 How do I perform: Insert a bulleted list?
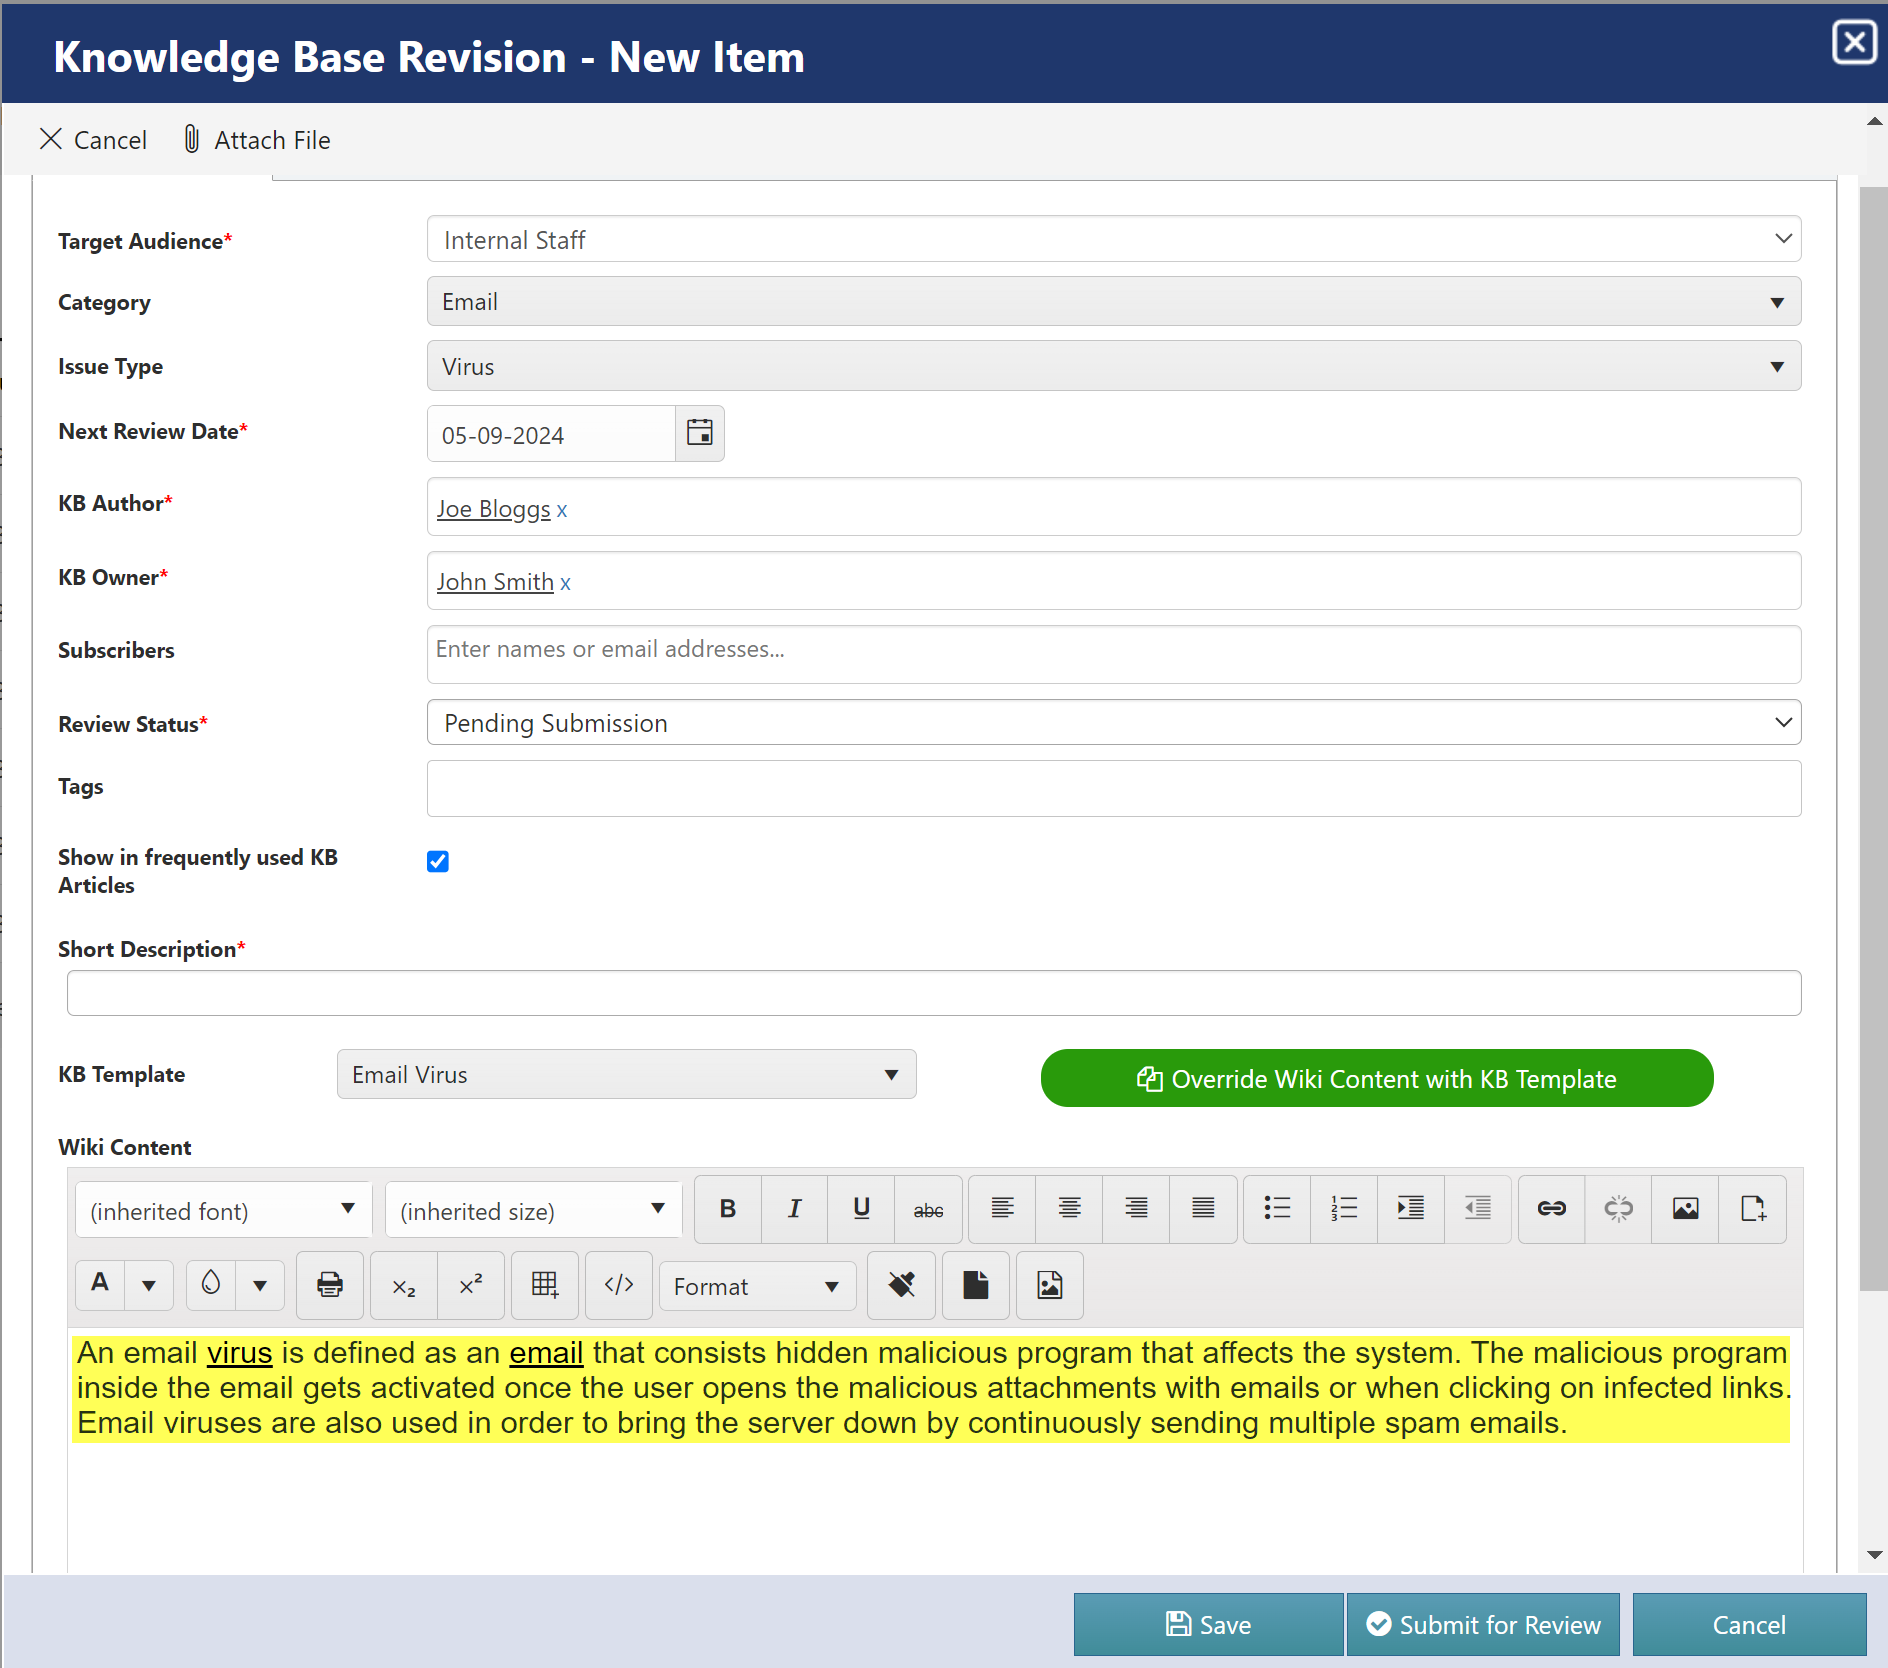(x=1276, y=1209)
